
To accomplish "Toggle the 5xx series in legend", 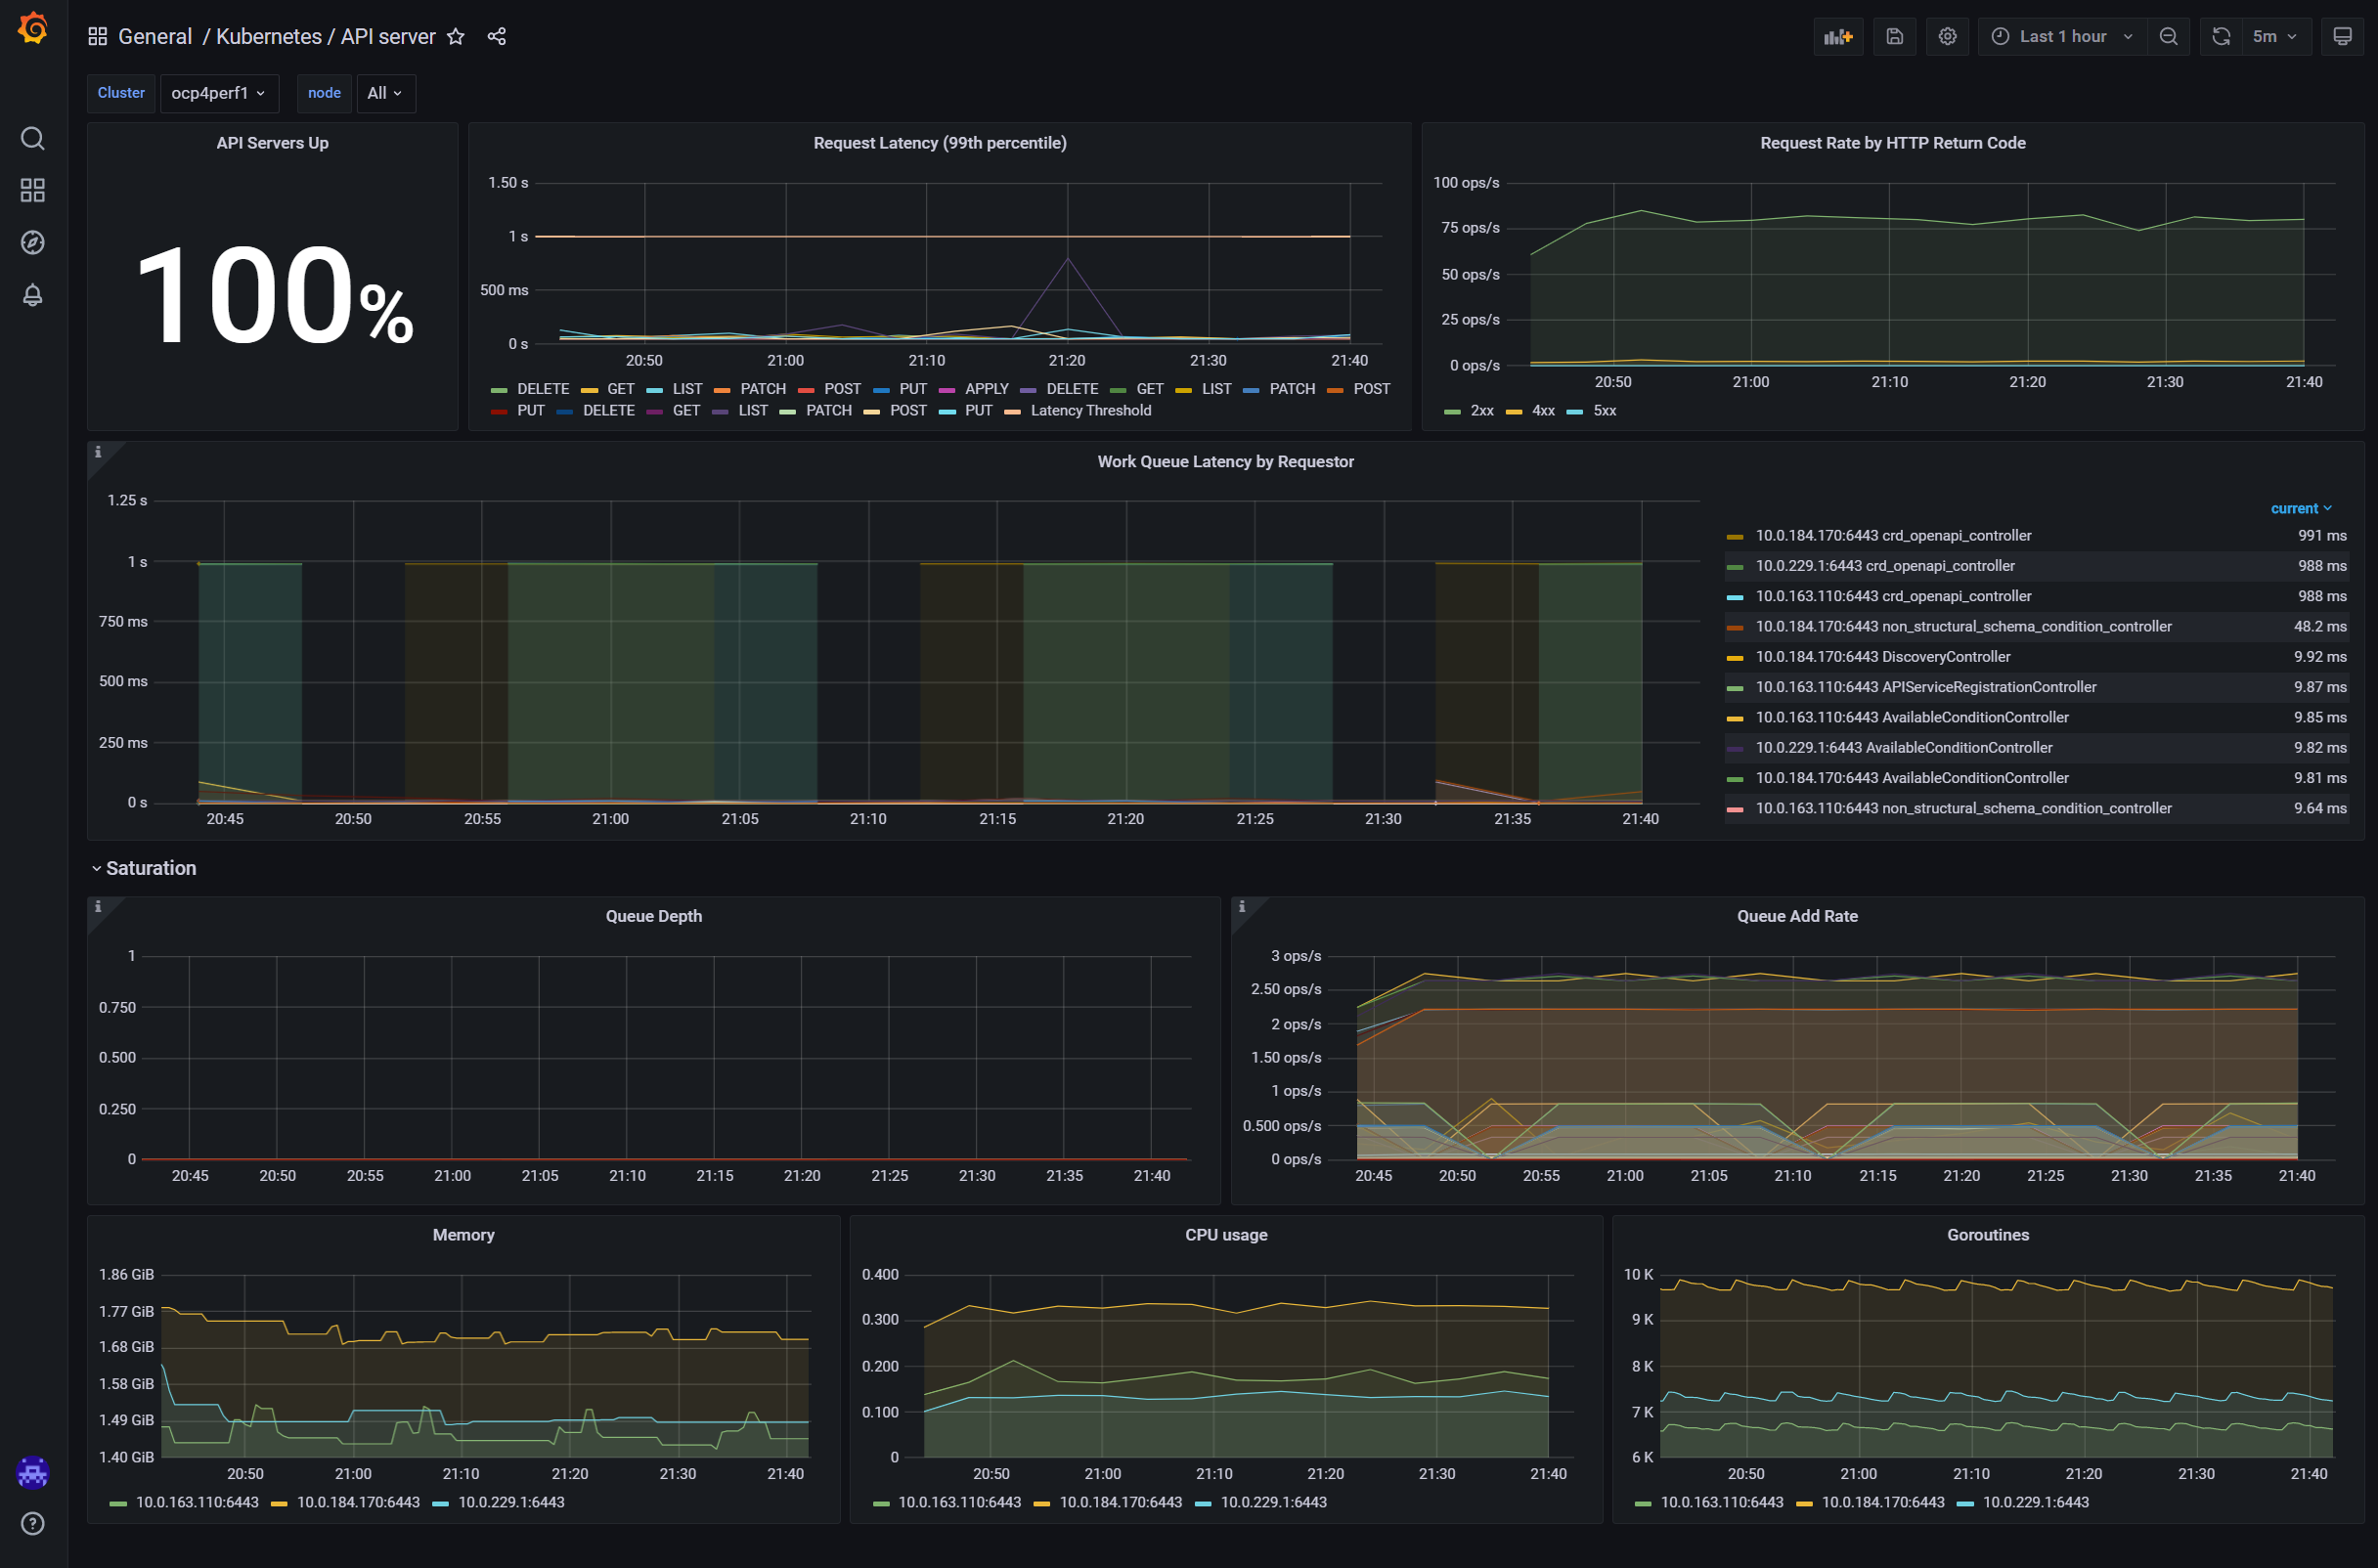I will click(x=1603, y=411).
